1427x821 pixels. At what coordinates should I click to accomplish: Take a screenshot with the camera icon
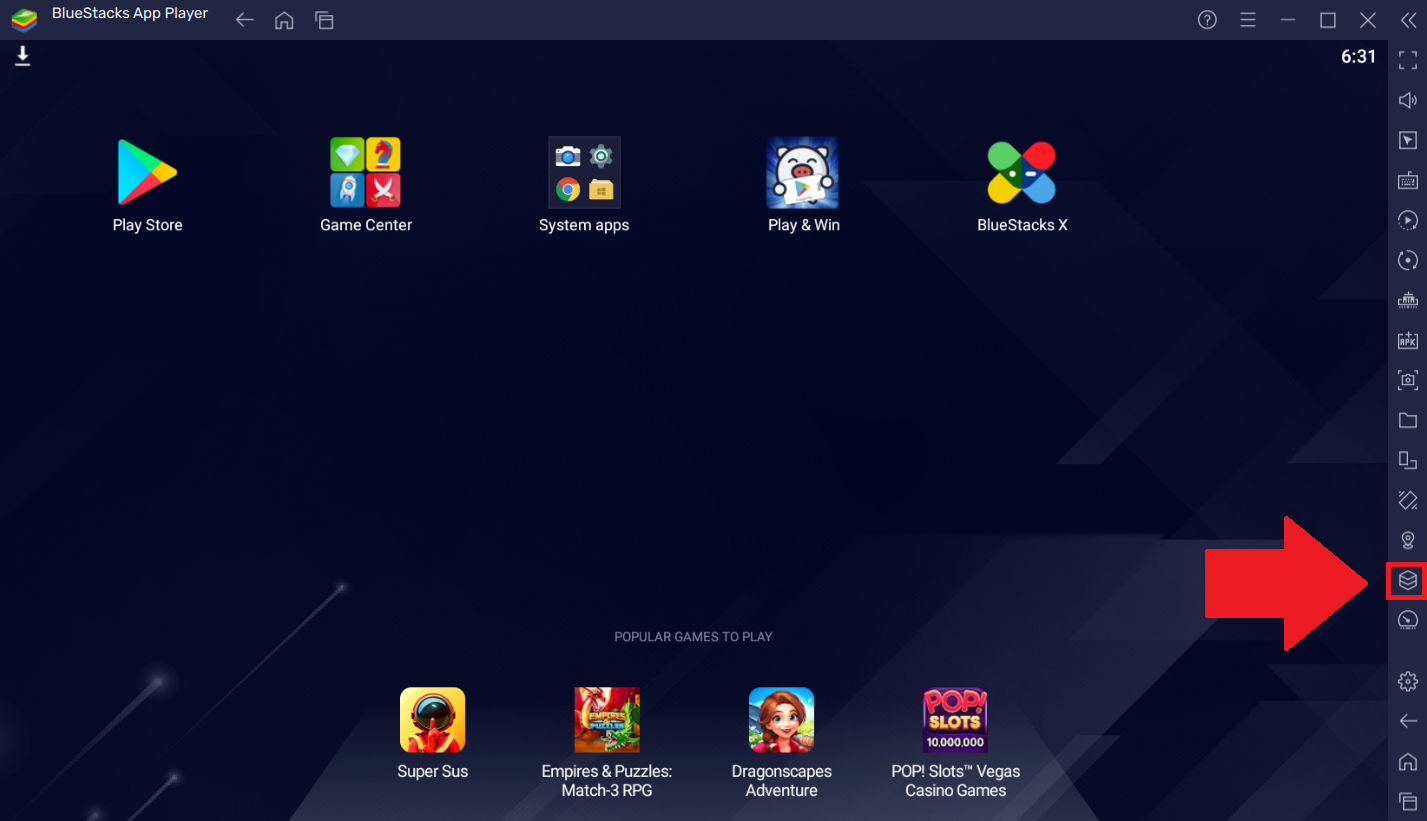coord(1407,380)
